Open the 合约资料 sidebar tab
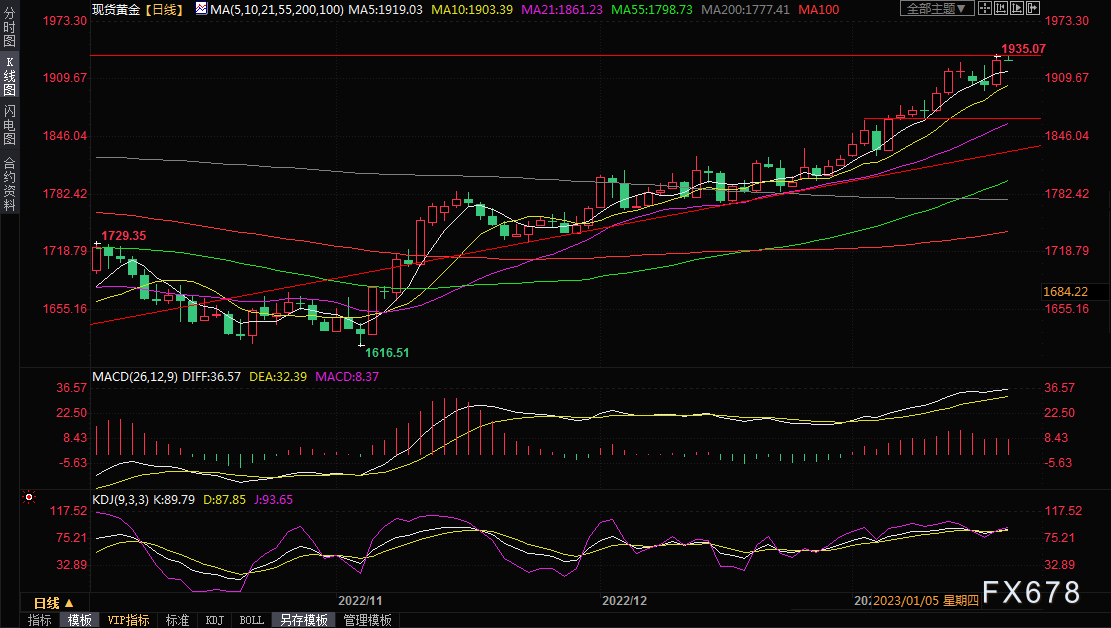The image size is (1111, 628). tap(9, 183)
